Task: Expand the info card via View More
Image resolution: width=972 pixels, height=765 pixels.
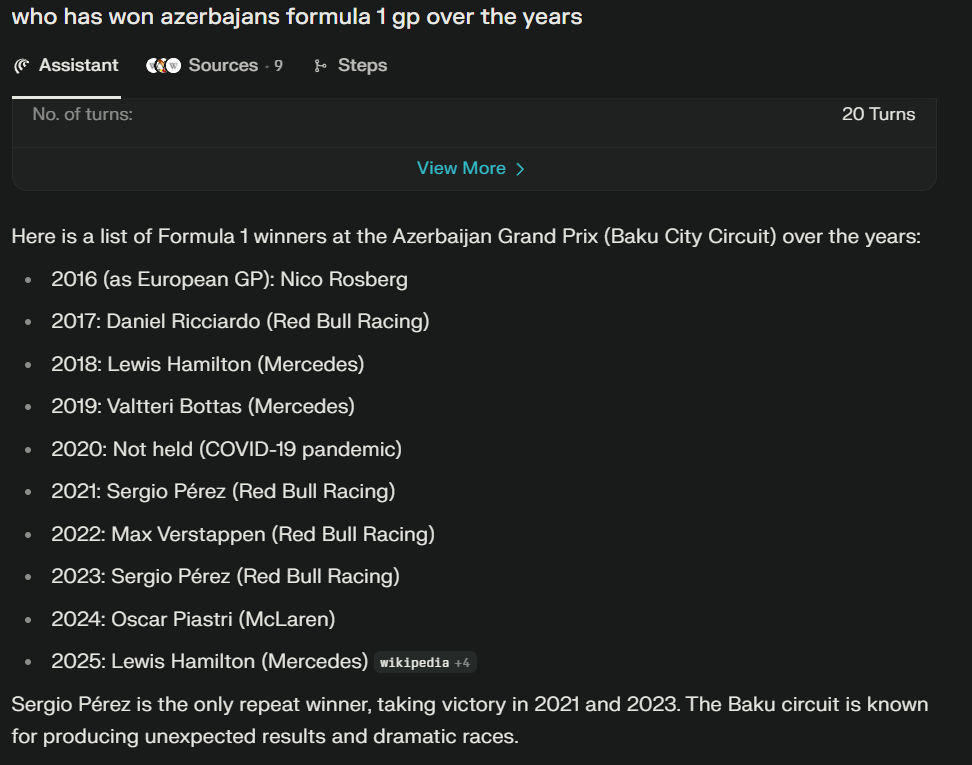Action: click(471, 168)
